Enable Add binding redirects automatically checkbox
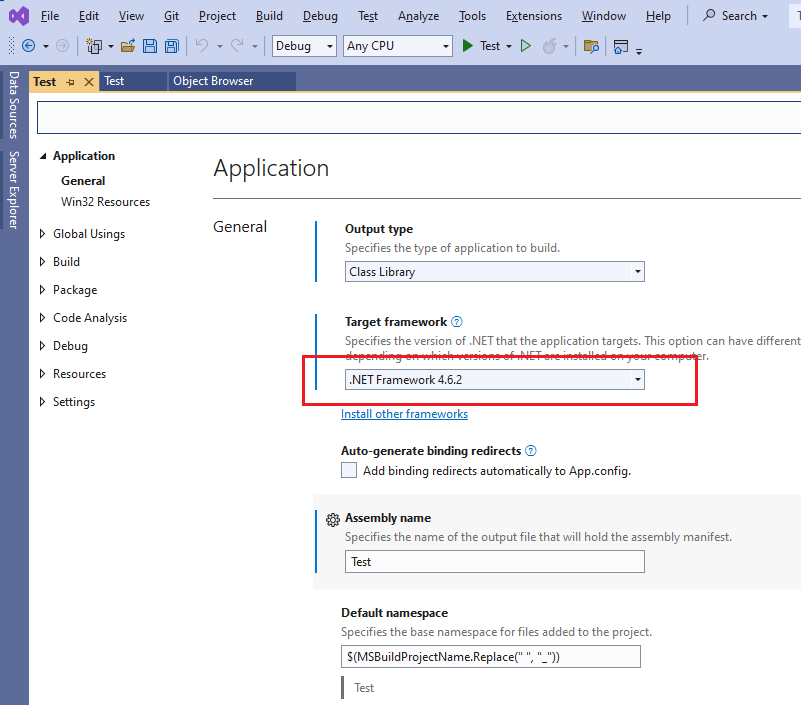 (x=349, y=470)
